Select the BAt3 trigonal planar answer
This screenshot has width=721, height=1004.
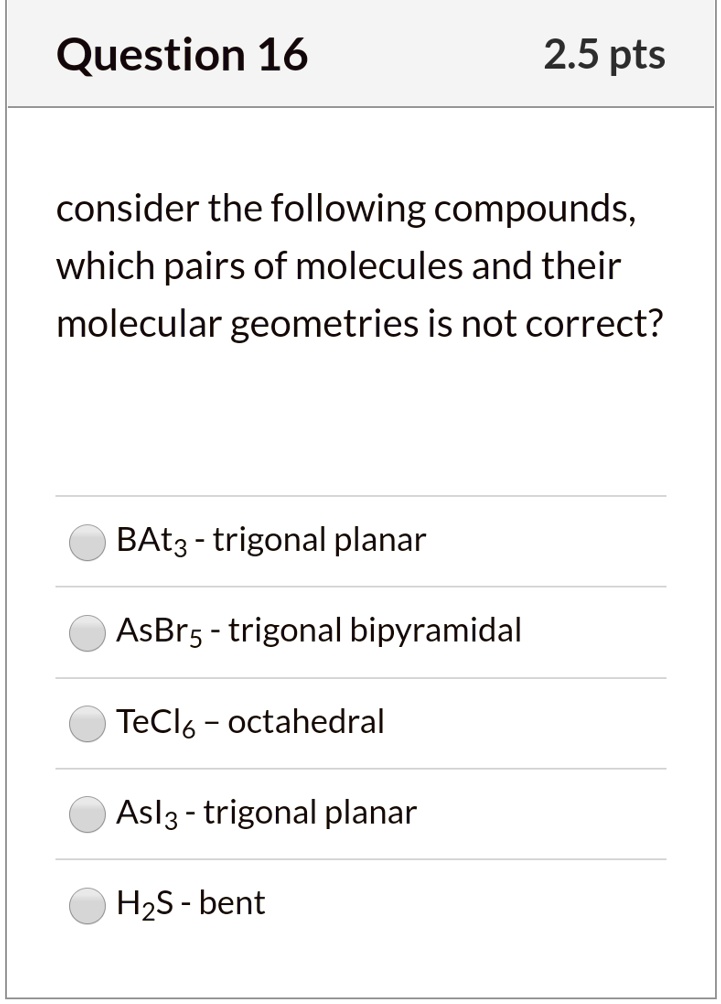pyautogui.click(x=86, y=540)
